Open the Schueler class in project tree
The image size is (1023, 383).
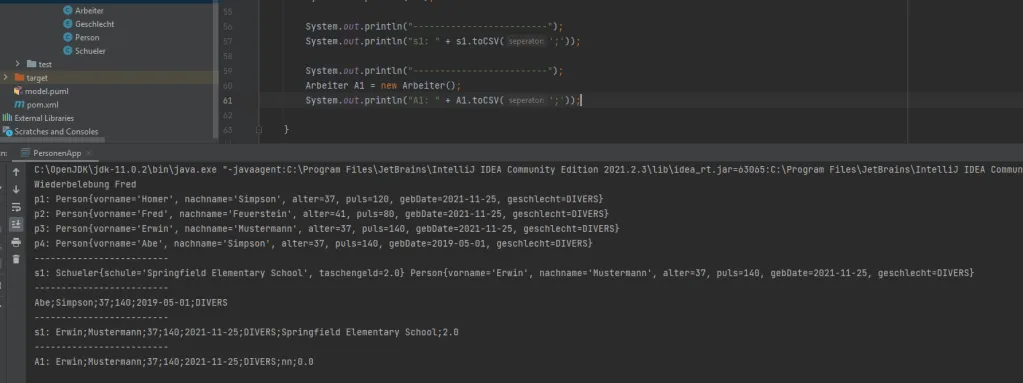point(90,51)
